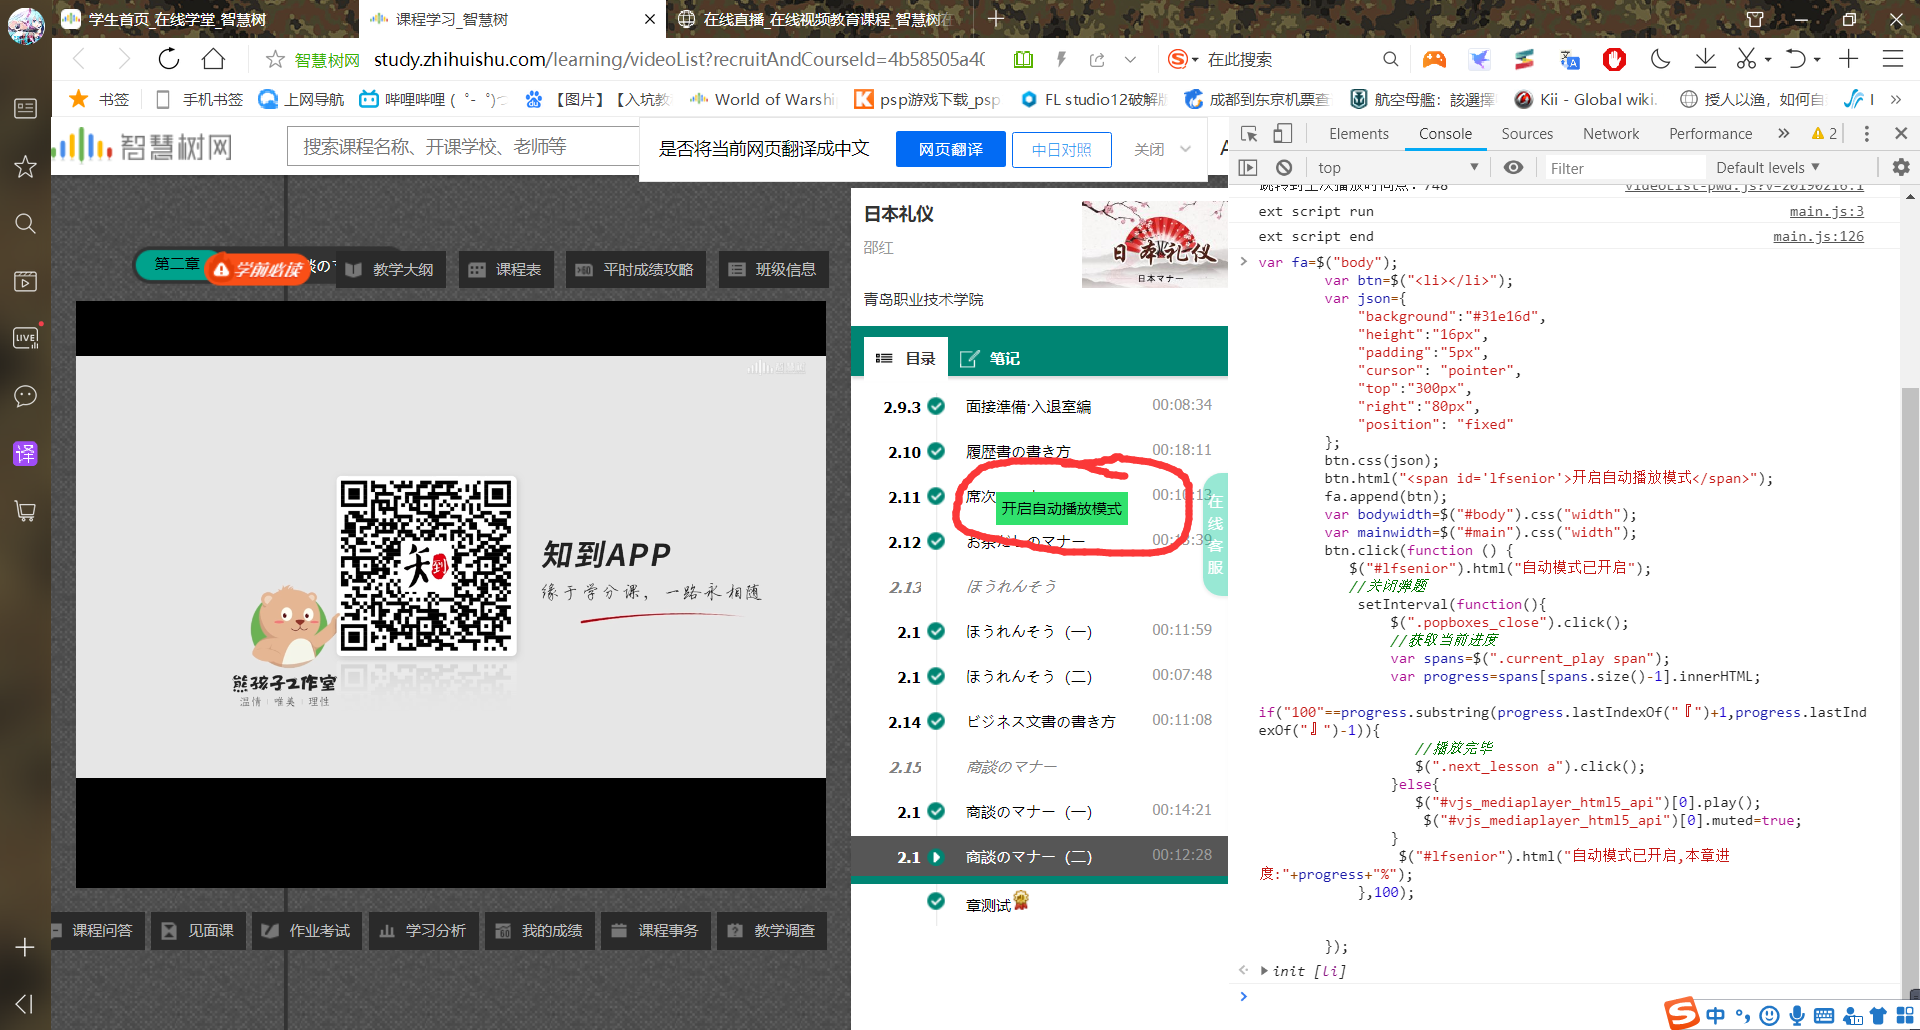Open the browser hamburger menu
The height and width of the screenshot is (1030, 1920).
(x=1892, y=59)
